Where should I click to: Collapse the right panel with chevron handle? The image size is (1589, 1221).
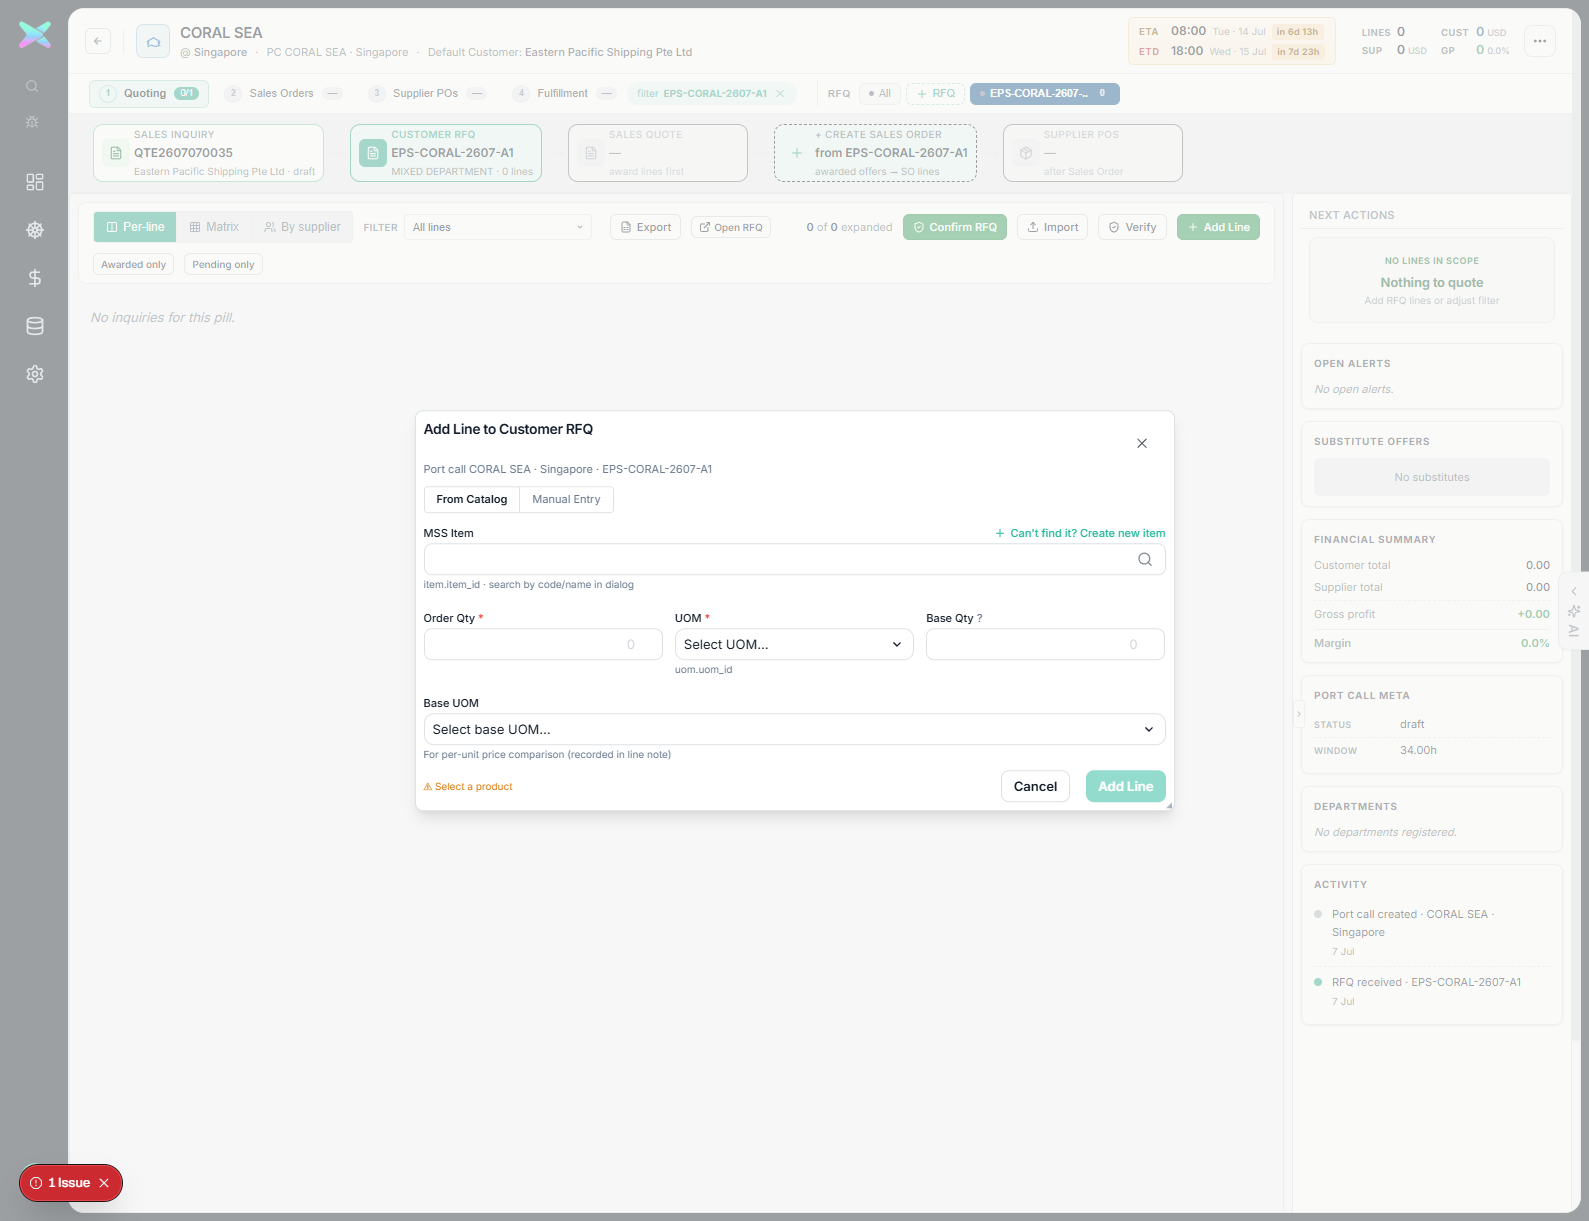click(x=1299, y=714)
